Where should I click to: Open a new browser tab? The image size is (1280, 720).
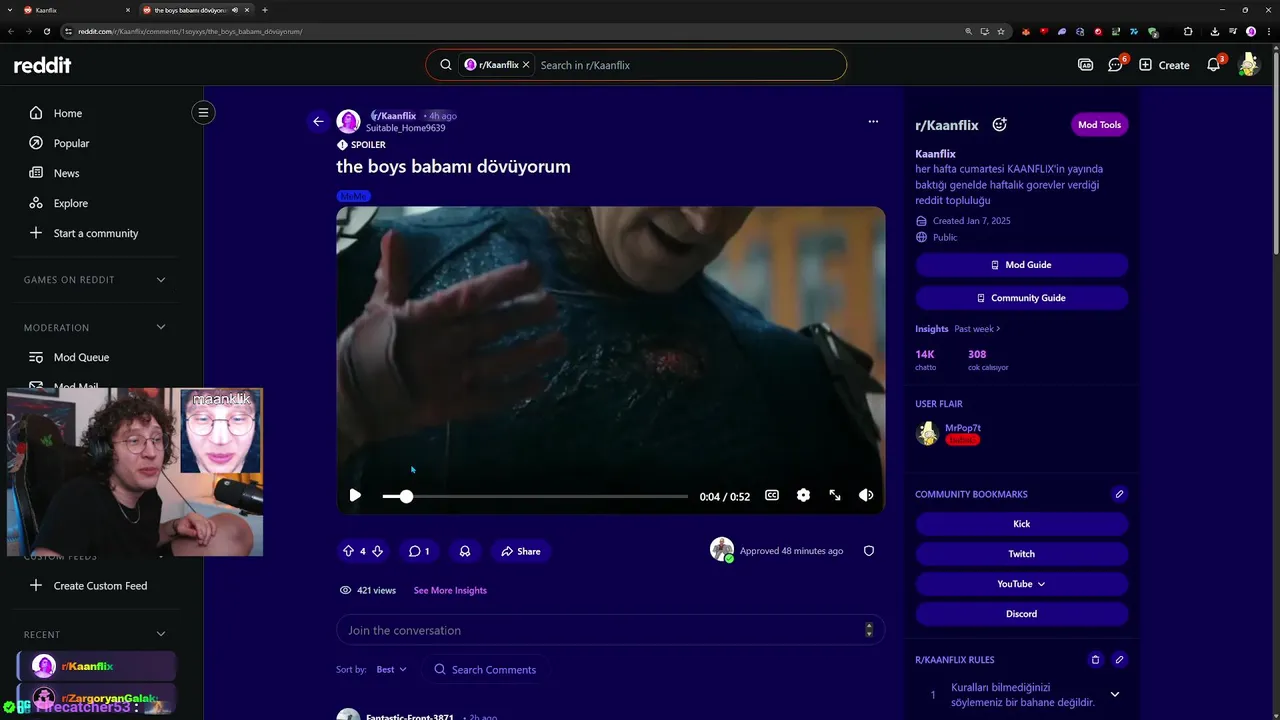(x=265, y=10)
